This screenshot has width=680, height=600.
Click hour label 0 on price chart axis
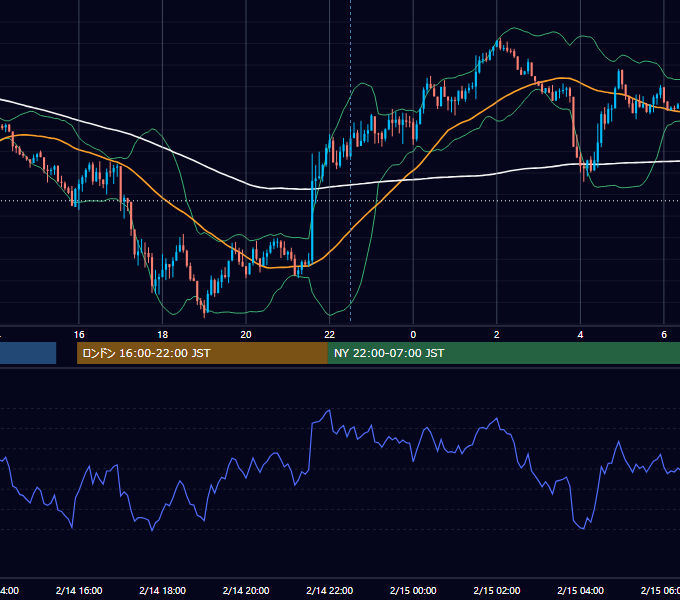(x=413, y=335)
